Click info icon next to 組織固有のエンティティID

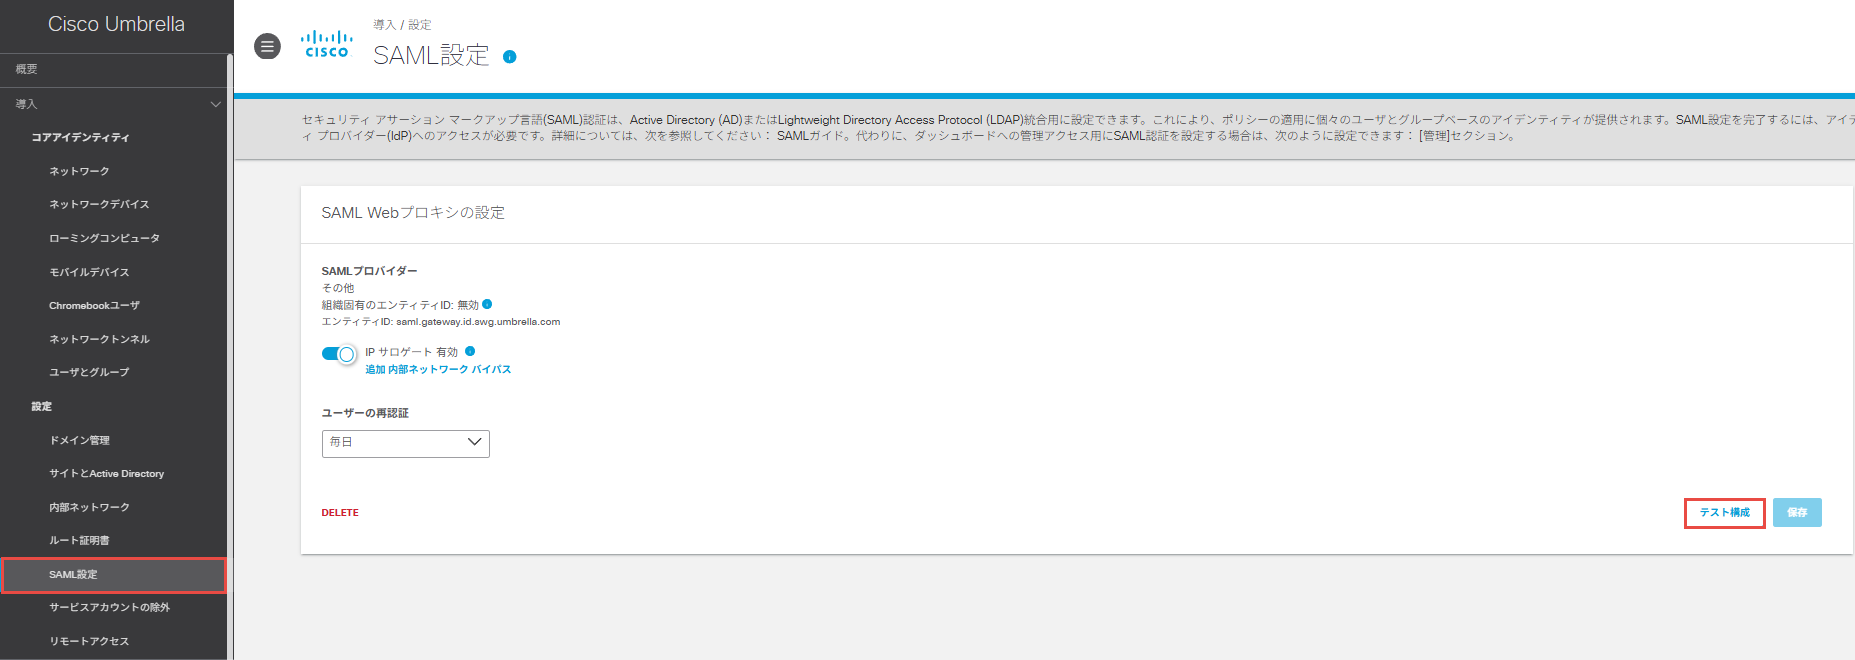pyautogui.click(x=487, y=304)
